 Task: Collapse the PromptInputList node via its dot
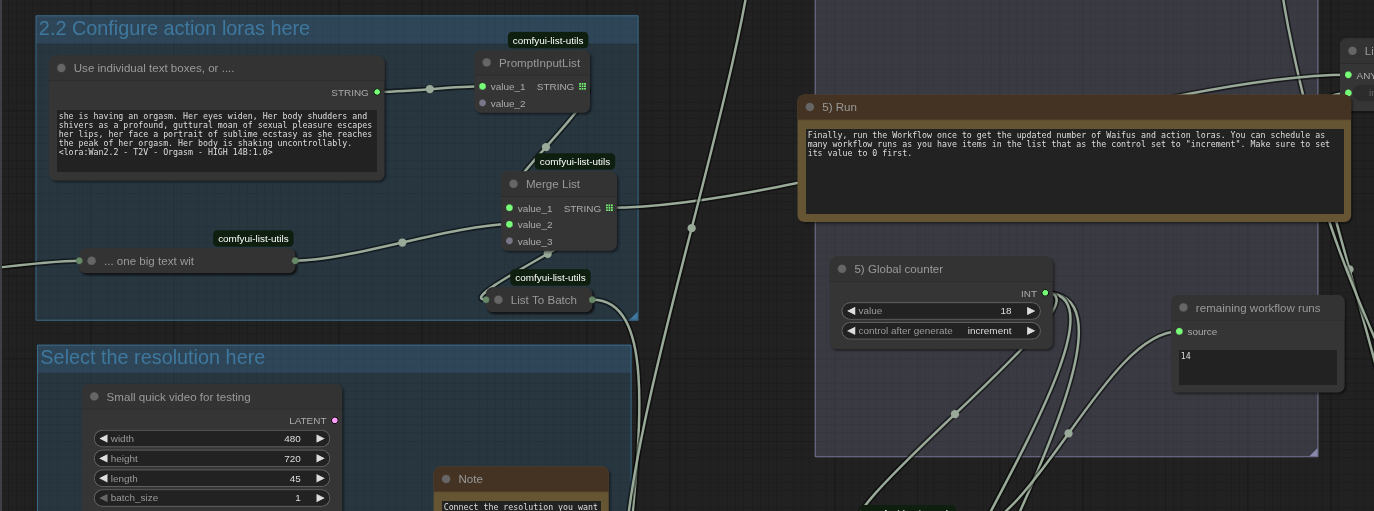point(487,63)
